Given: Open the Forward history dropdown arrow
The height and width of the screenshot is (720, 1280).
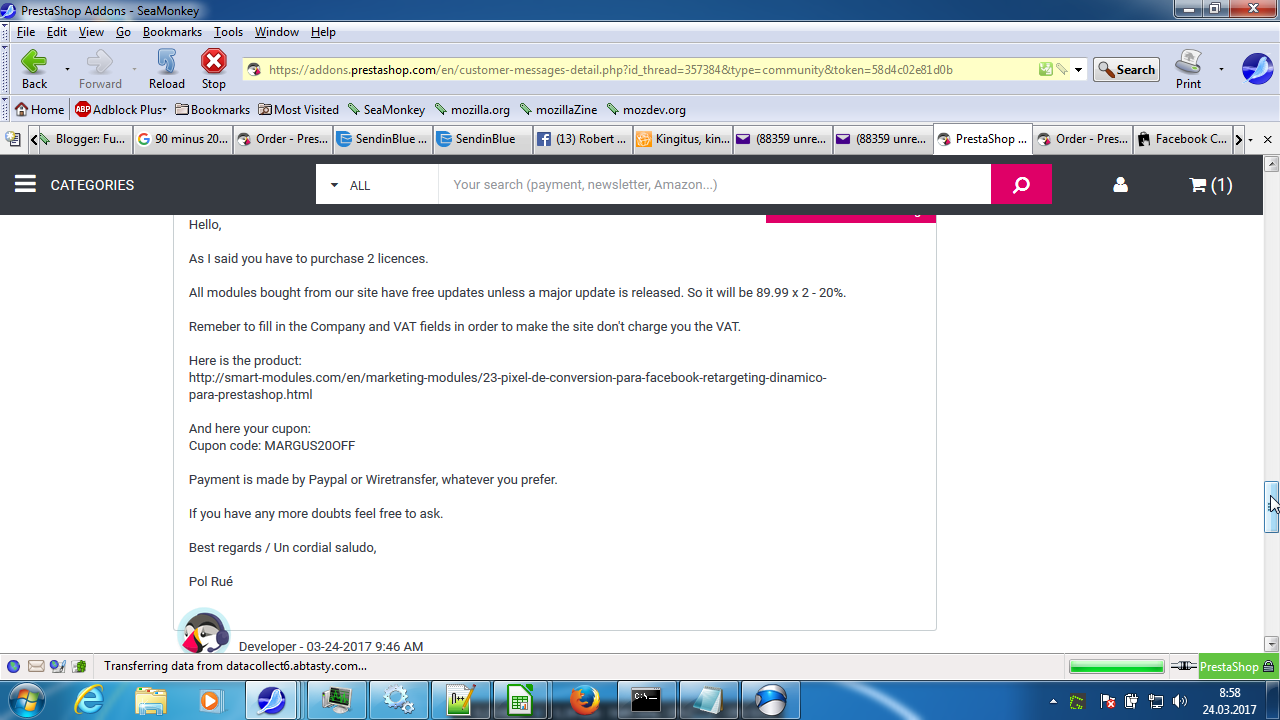Looking at the screenshot, I should (x=134, y=70).
